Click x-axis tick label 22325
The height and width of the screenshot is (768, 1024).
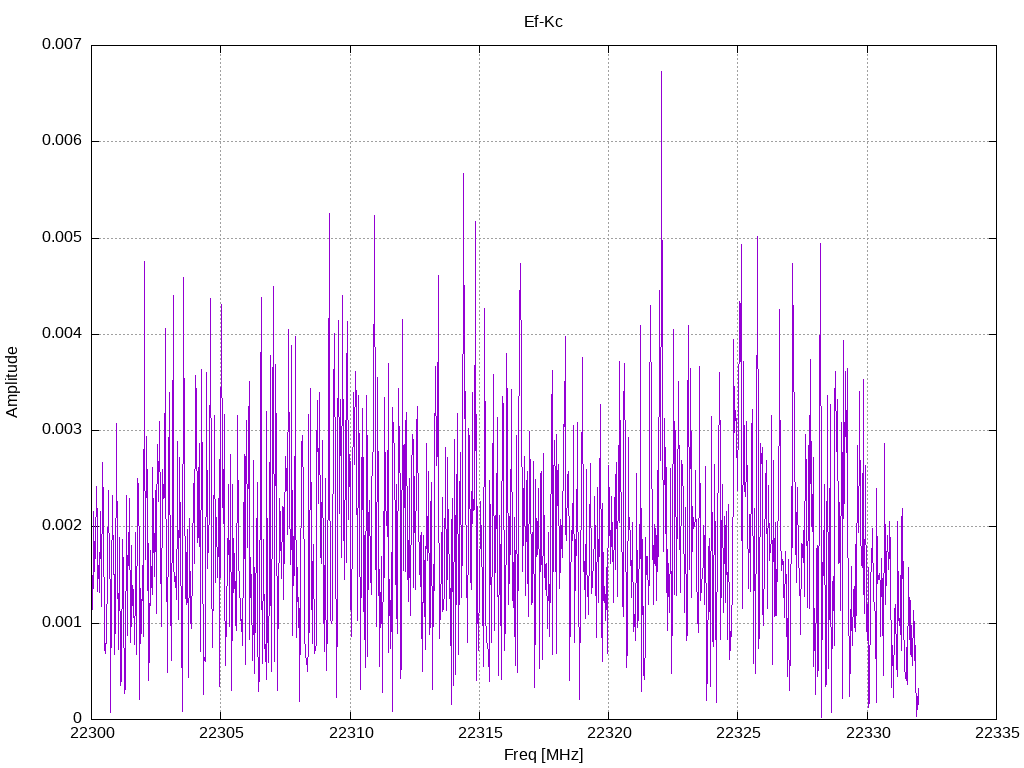tap(738, 733)
